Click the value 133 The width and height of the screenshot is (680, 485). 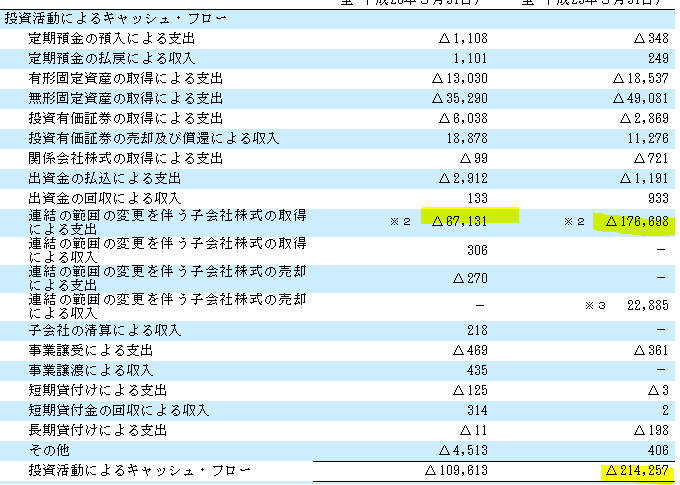coord(477,198)
